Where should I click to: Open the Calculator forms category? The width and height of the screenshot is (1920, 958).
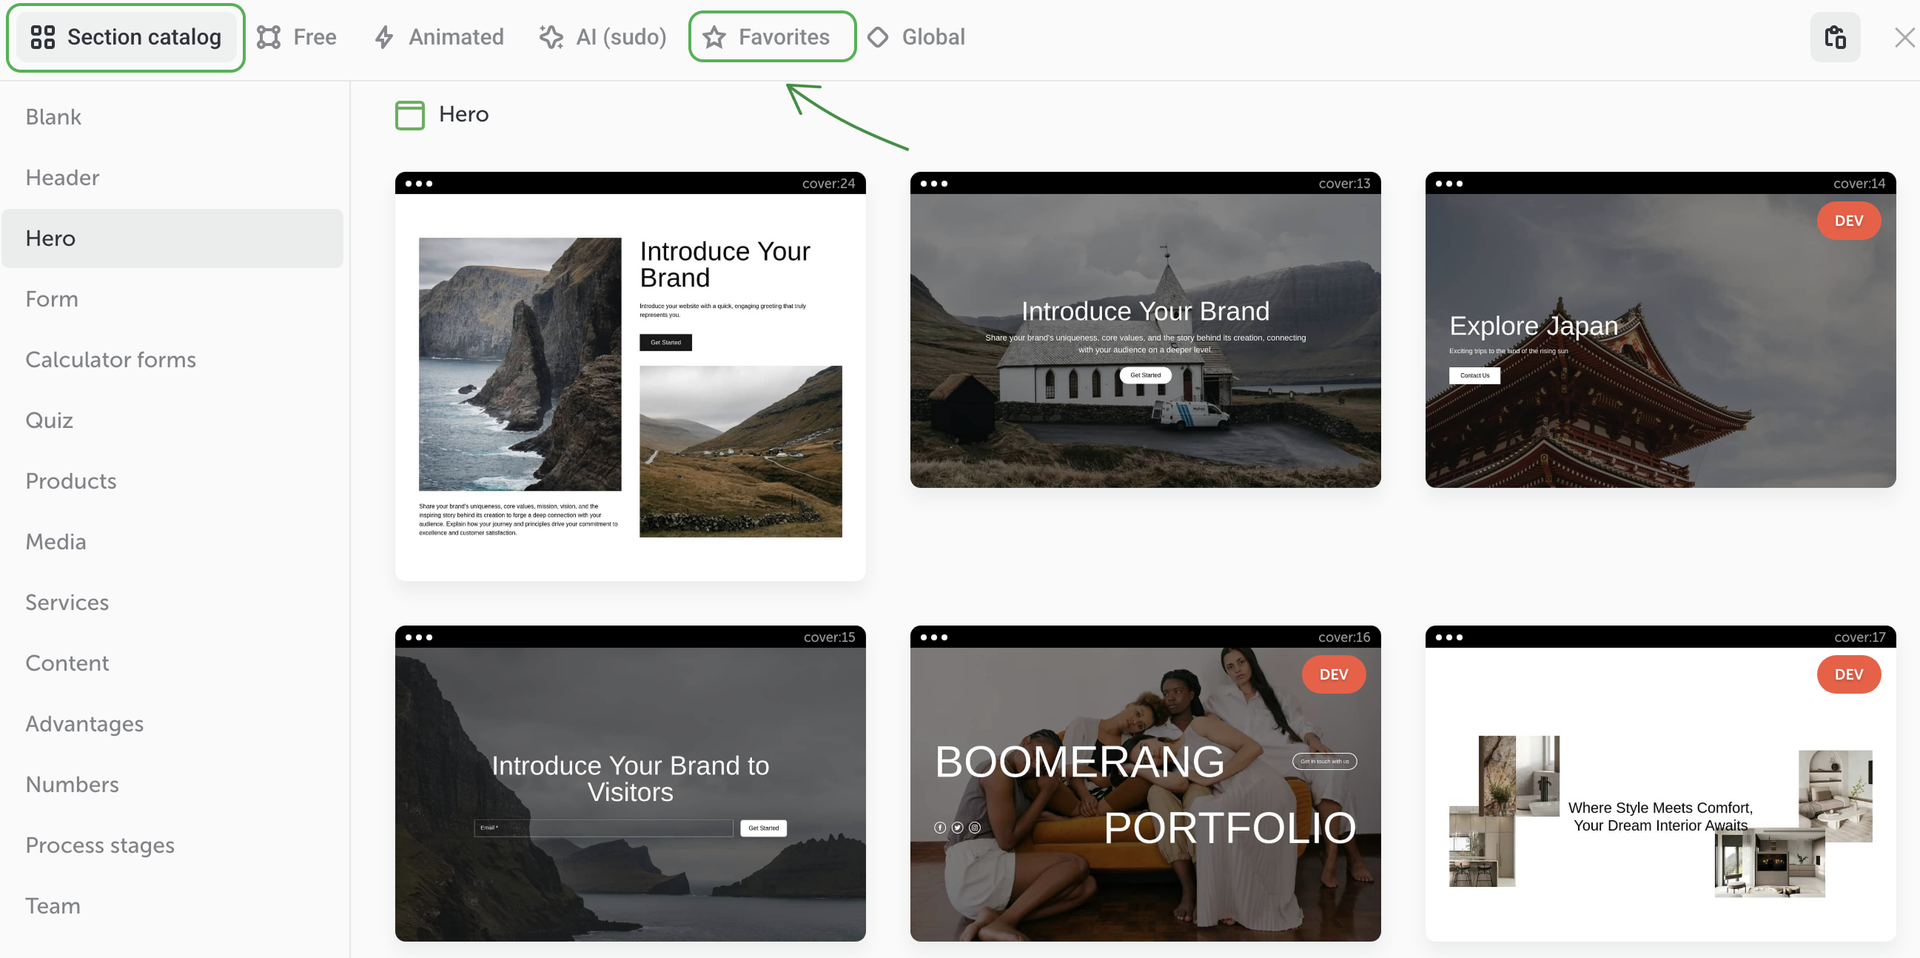pyautogui.click(x=110, y=360)
